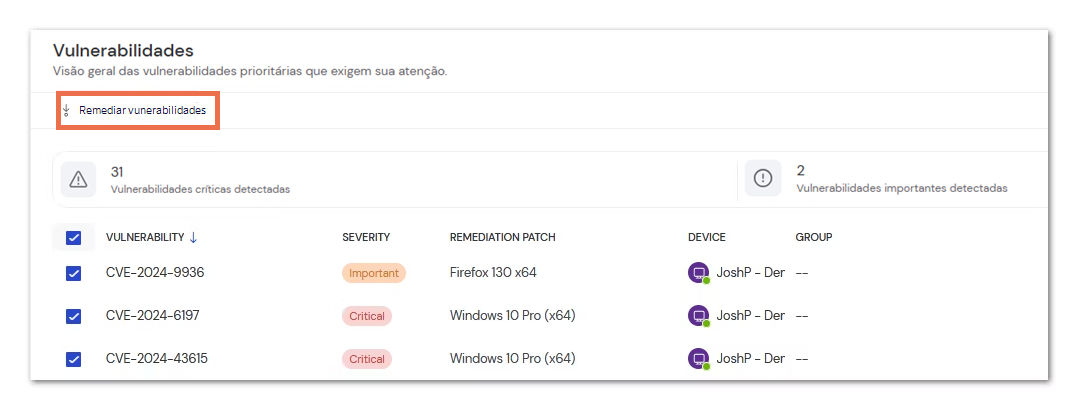
Task: Click the device icon in CVE-2024-9936 row
Action: tap(699, 273)
